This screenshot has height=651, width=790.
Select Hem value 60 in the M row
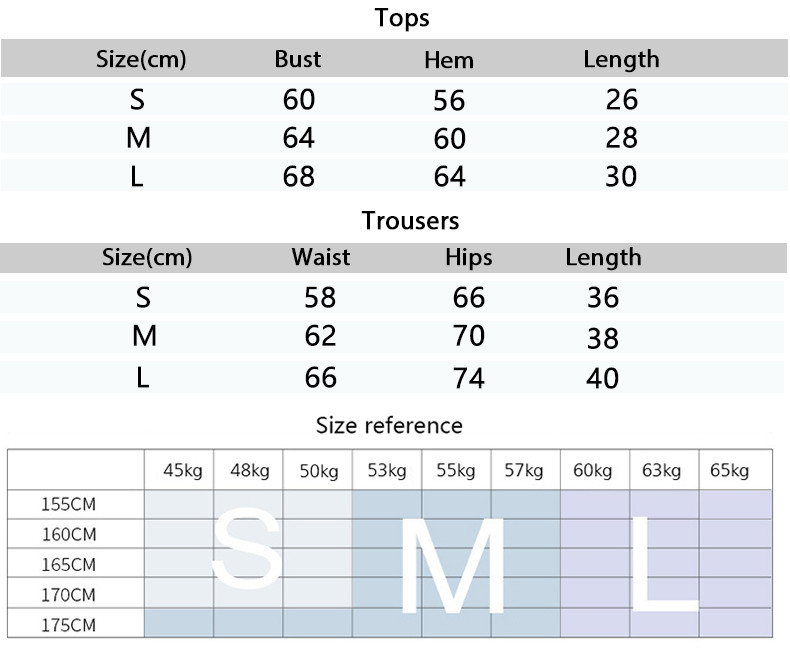click(449, 139)
